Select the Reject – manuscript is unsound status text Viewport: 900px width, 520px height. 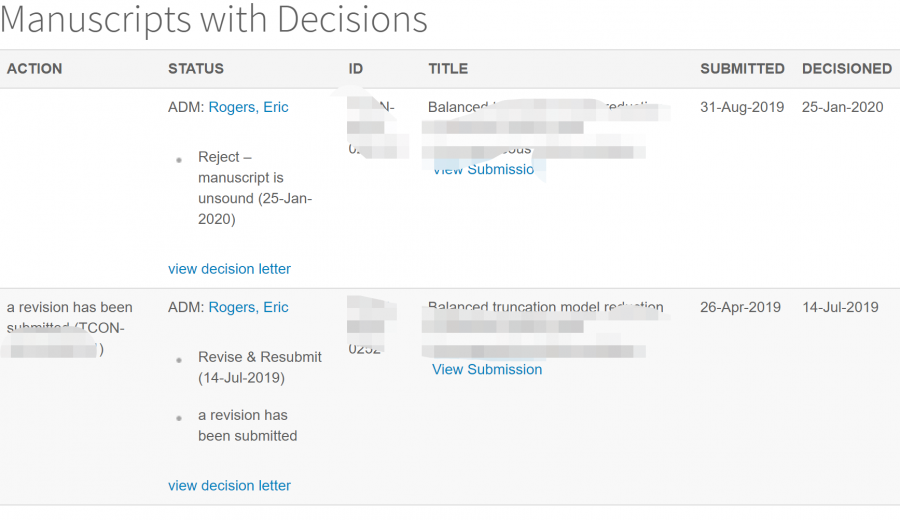pyautogui.click(x=255, y=188)
